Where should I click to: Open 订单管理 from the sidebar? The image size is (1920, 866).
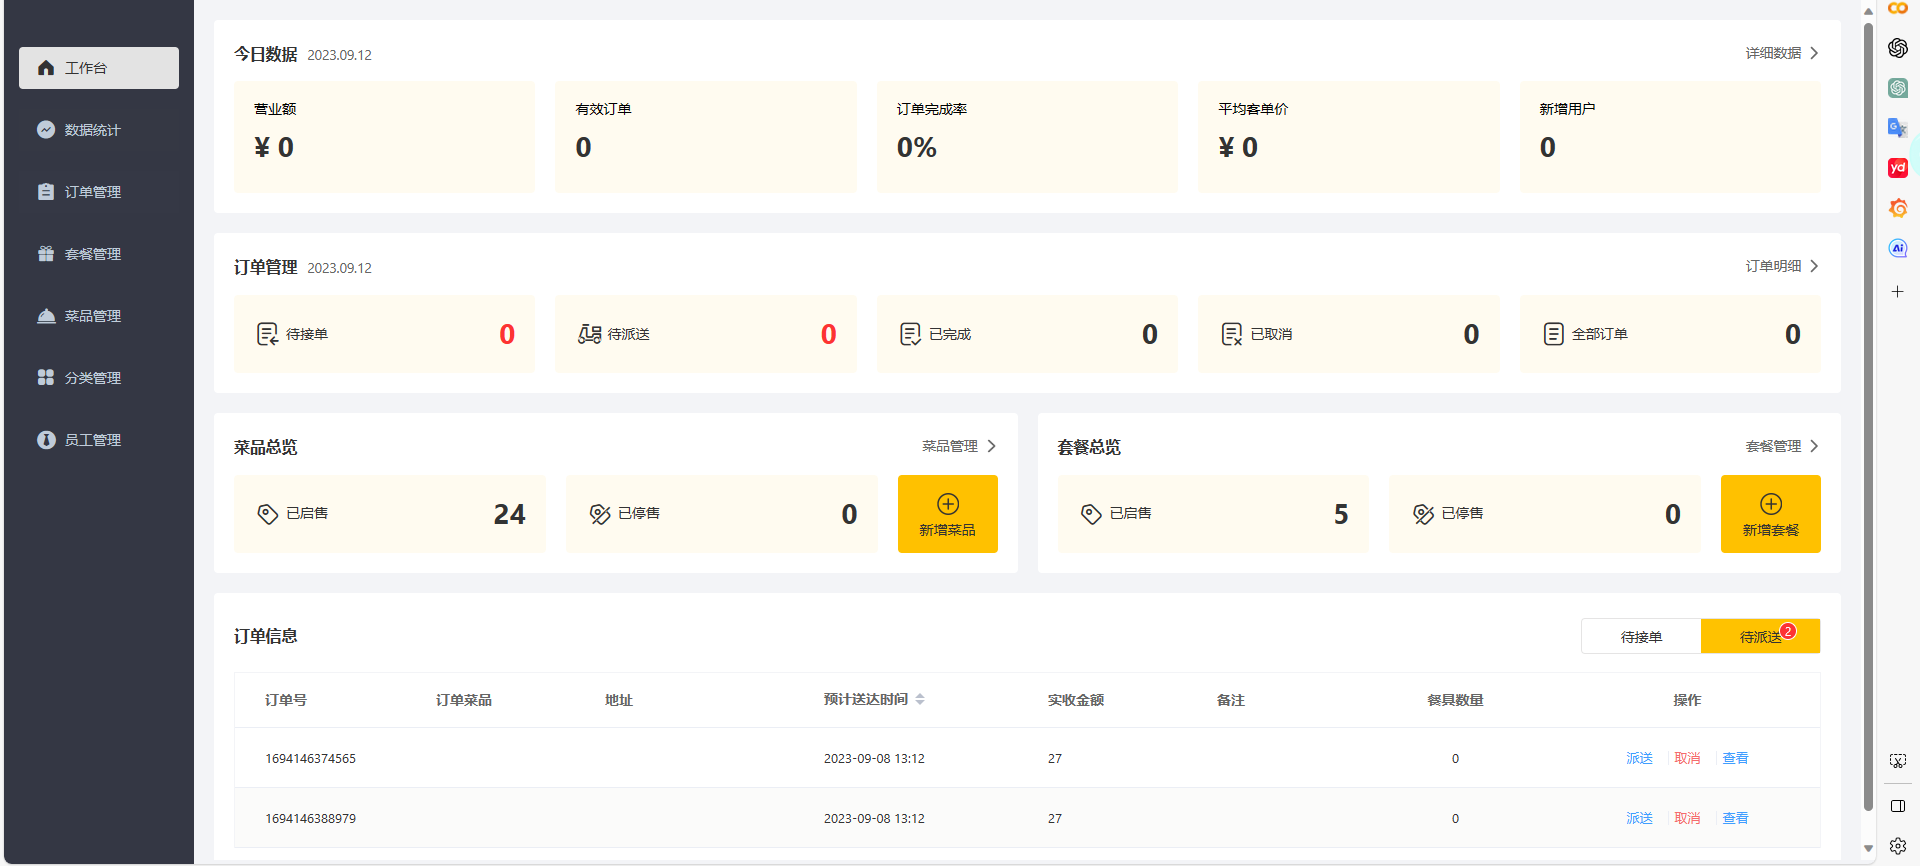[92, 192]
